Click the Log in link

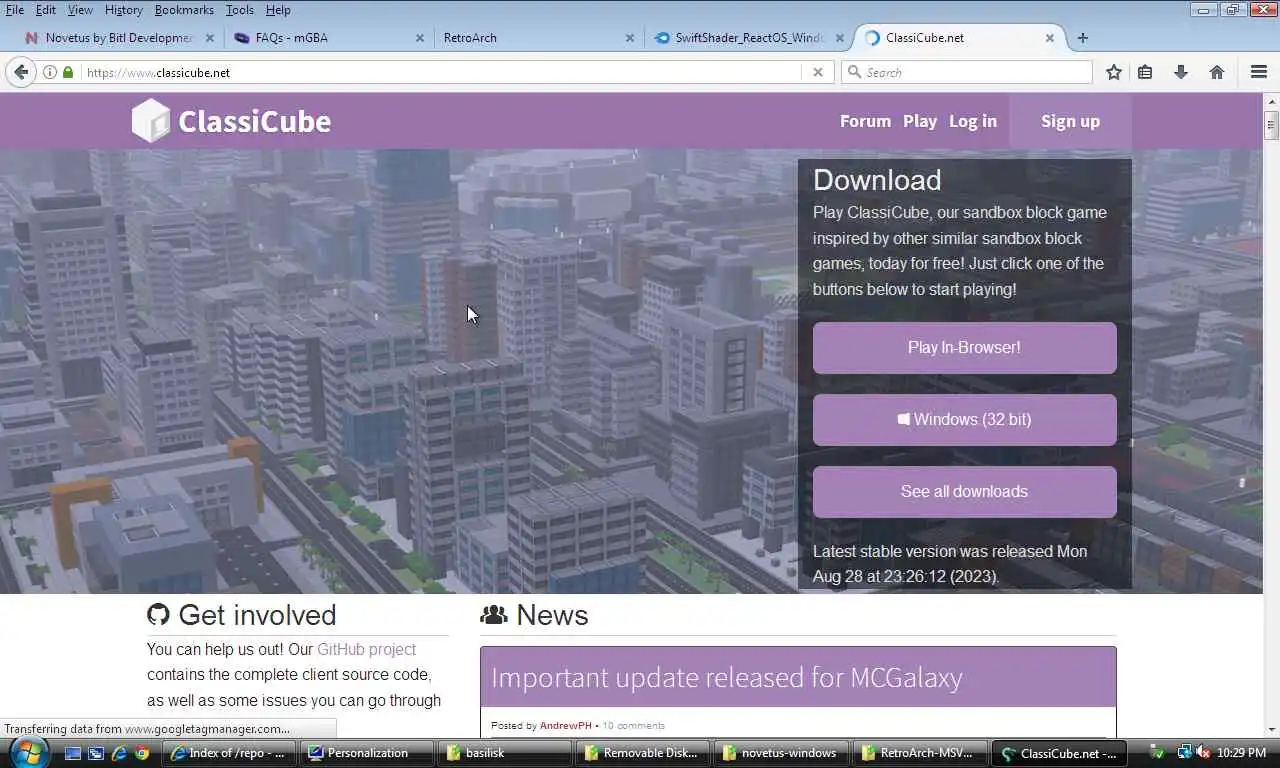(x=973, y=121)
